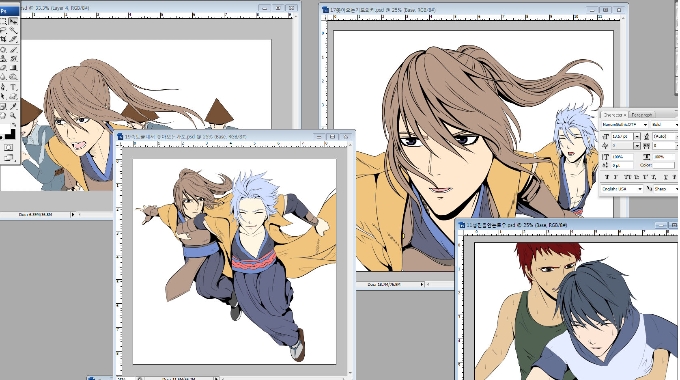
Task: Open status bar arrow of the 33.3% document window
Action: pos(73,214)
